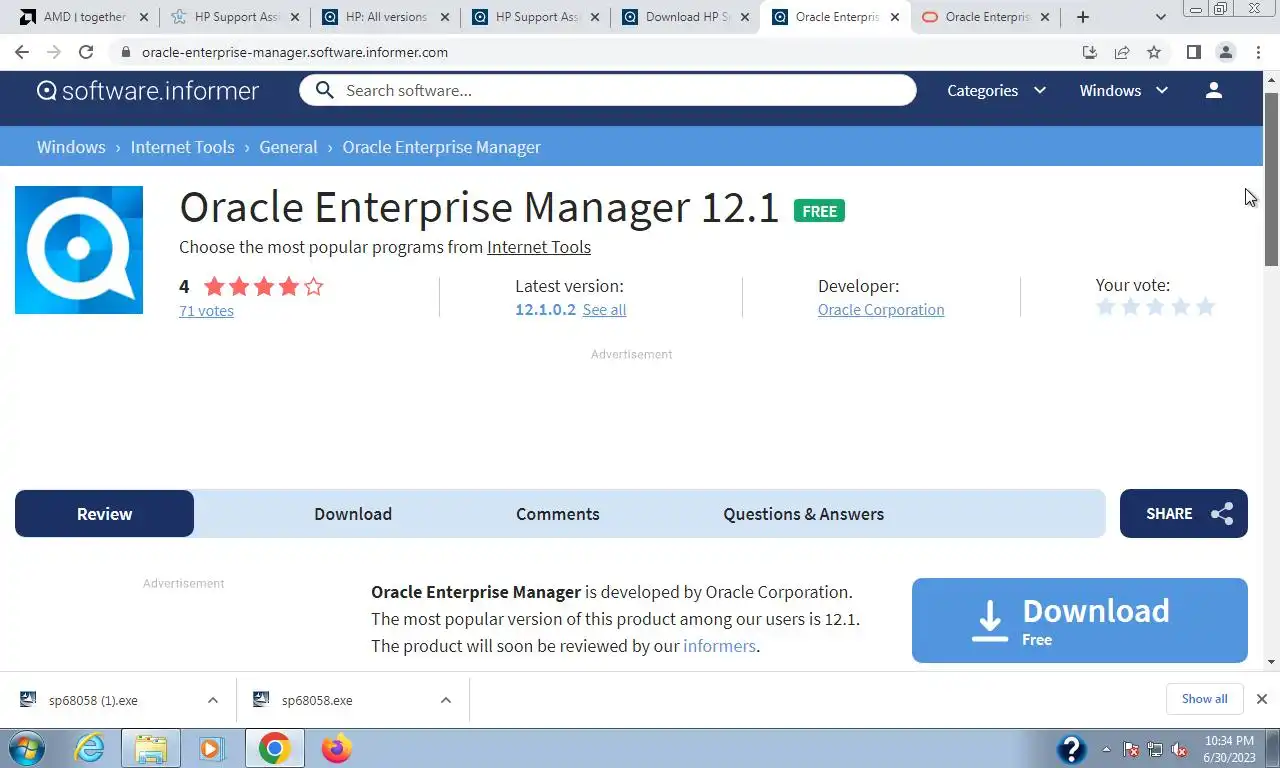The height and width of the screenshot is (768, 1280).
Task: Expand the Windows platform dropdown
Action: click(x=1123, y=90)
